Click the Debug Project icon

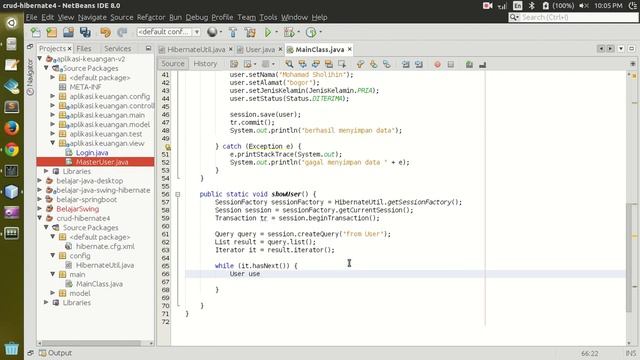point(289,32)
